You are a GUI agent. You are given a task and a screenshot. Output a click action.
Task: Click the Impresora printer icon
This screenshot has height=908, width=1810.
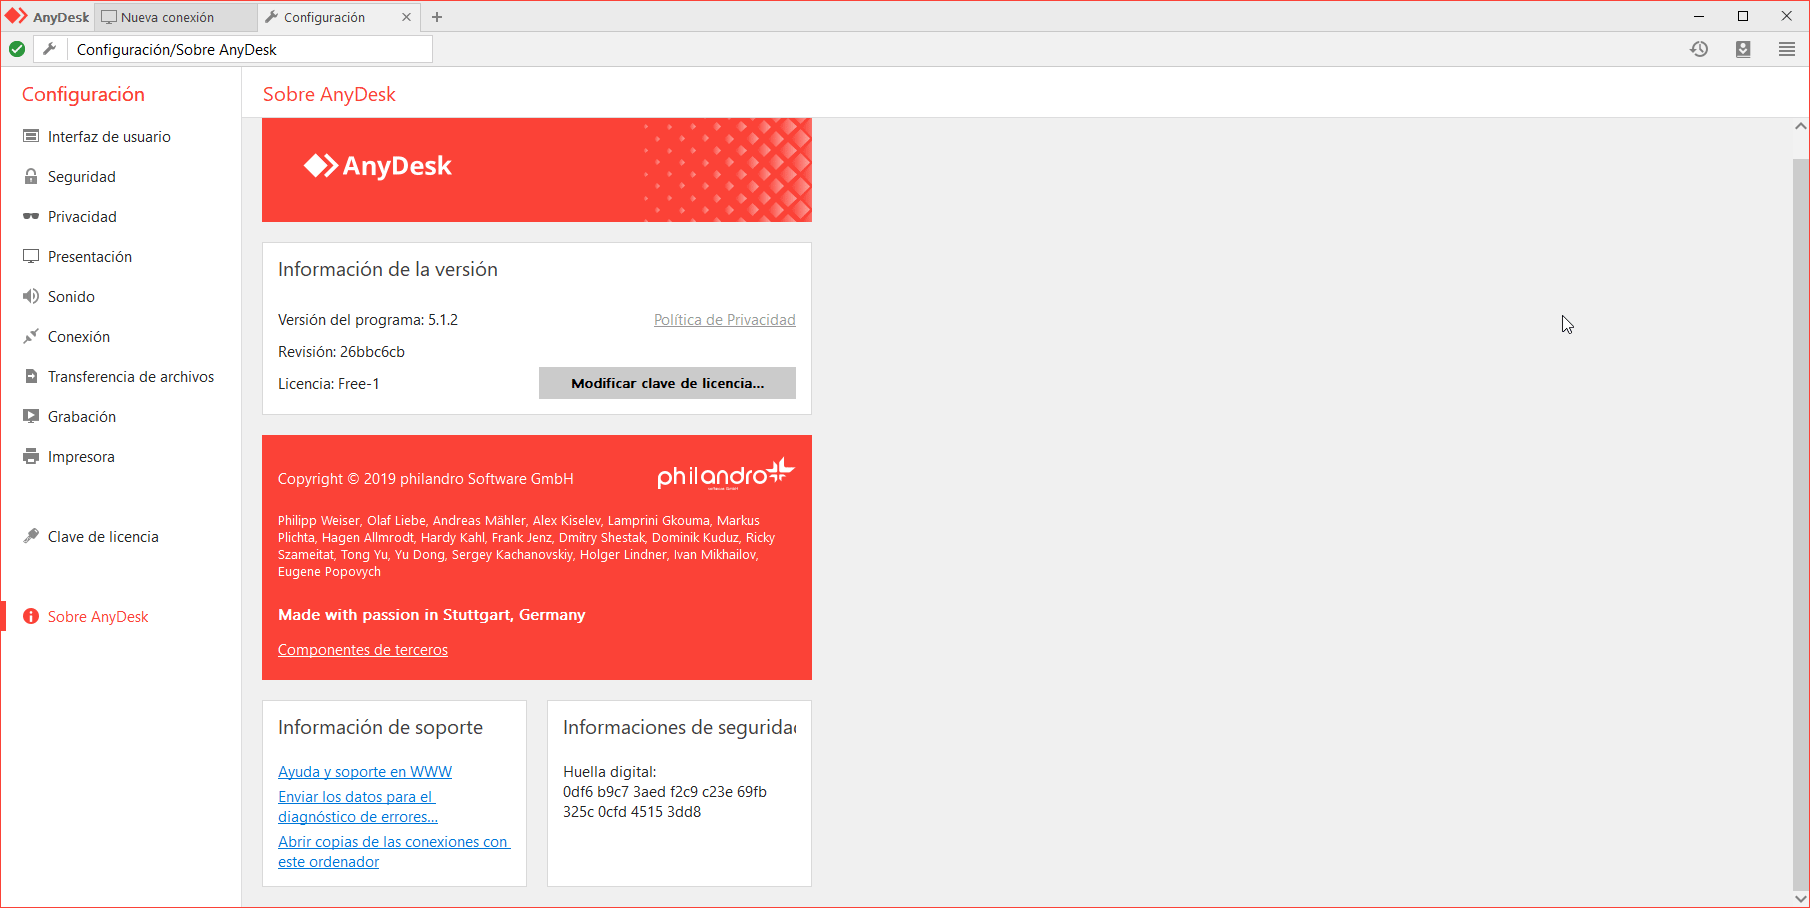coord(31,456)
